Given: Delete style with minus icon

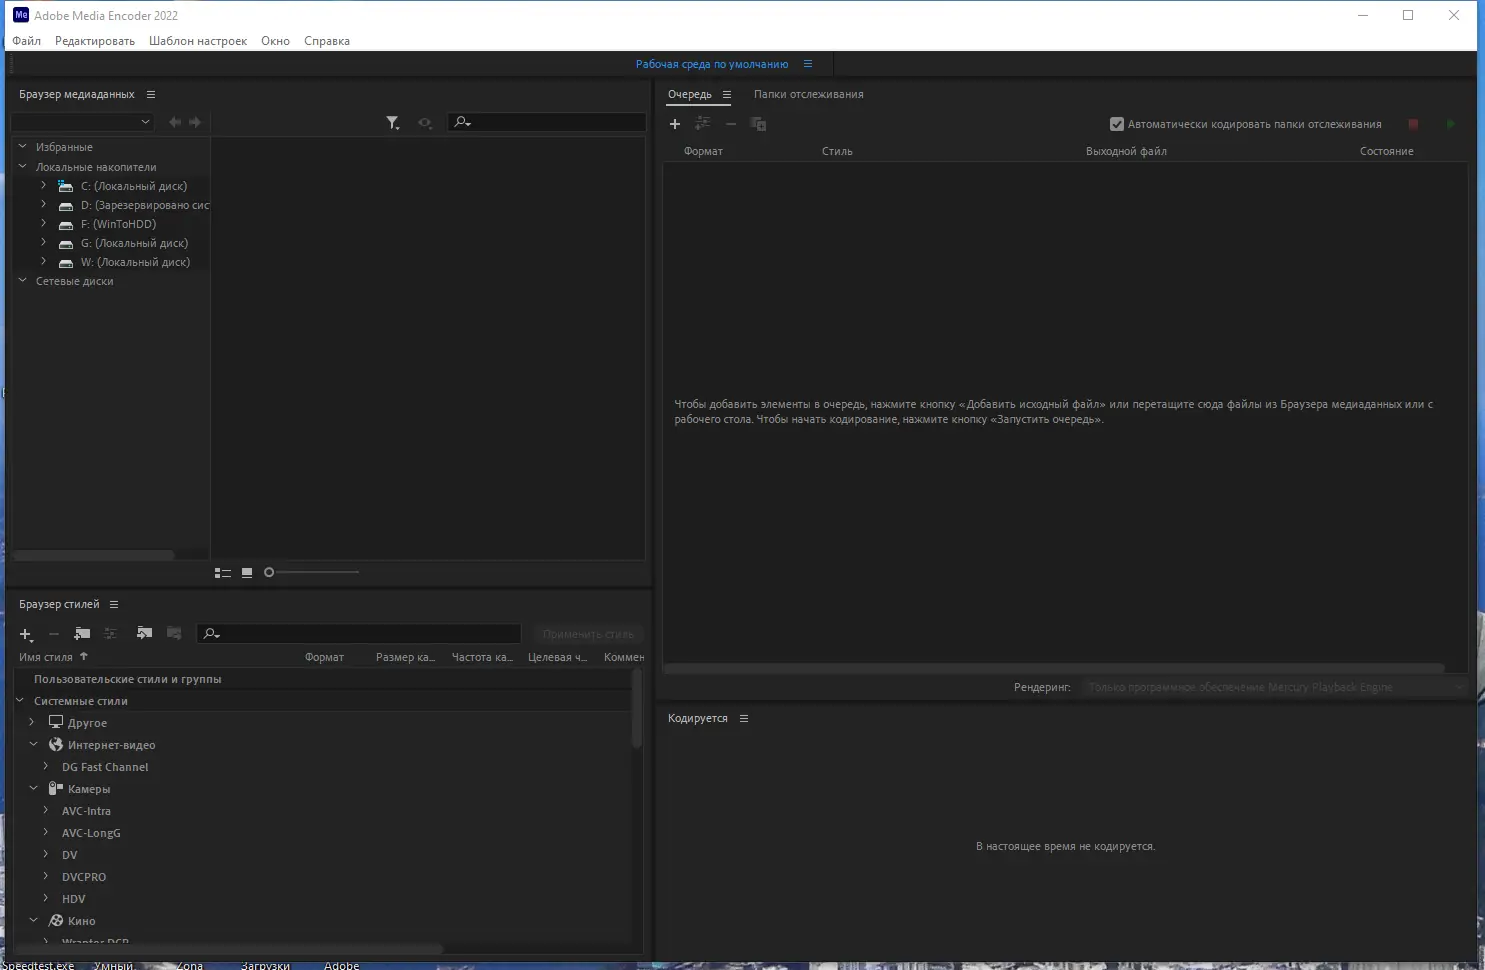Looking at the screenshot, I should coord(54,634).
